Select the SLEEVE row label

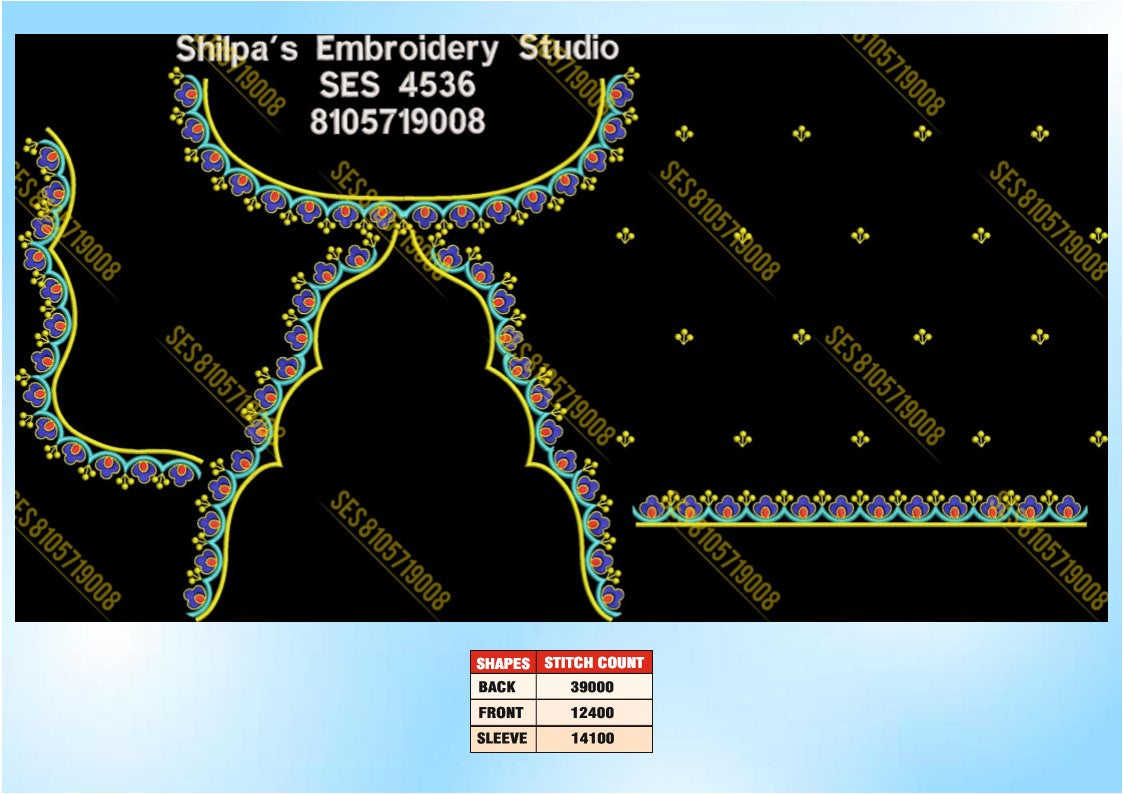(503, 738)
